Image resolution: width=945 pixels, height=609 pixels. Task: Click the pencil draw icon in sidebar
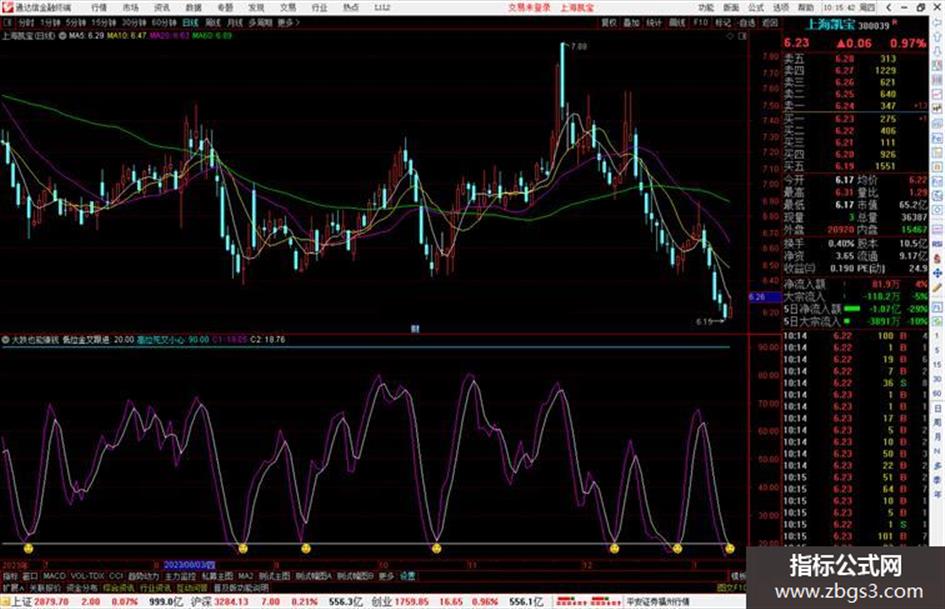(937, 289)
